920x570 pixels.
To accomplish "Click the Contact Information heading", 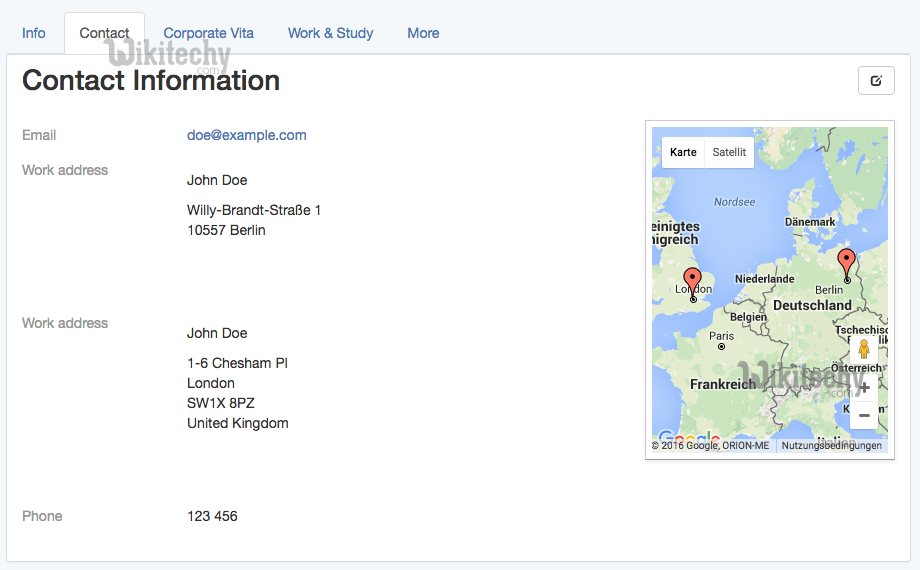I will point(151,80).
